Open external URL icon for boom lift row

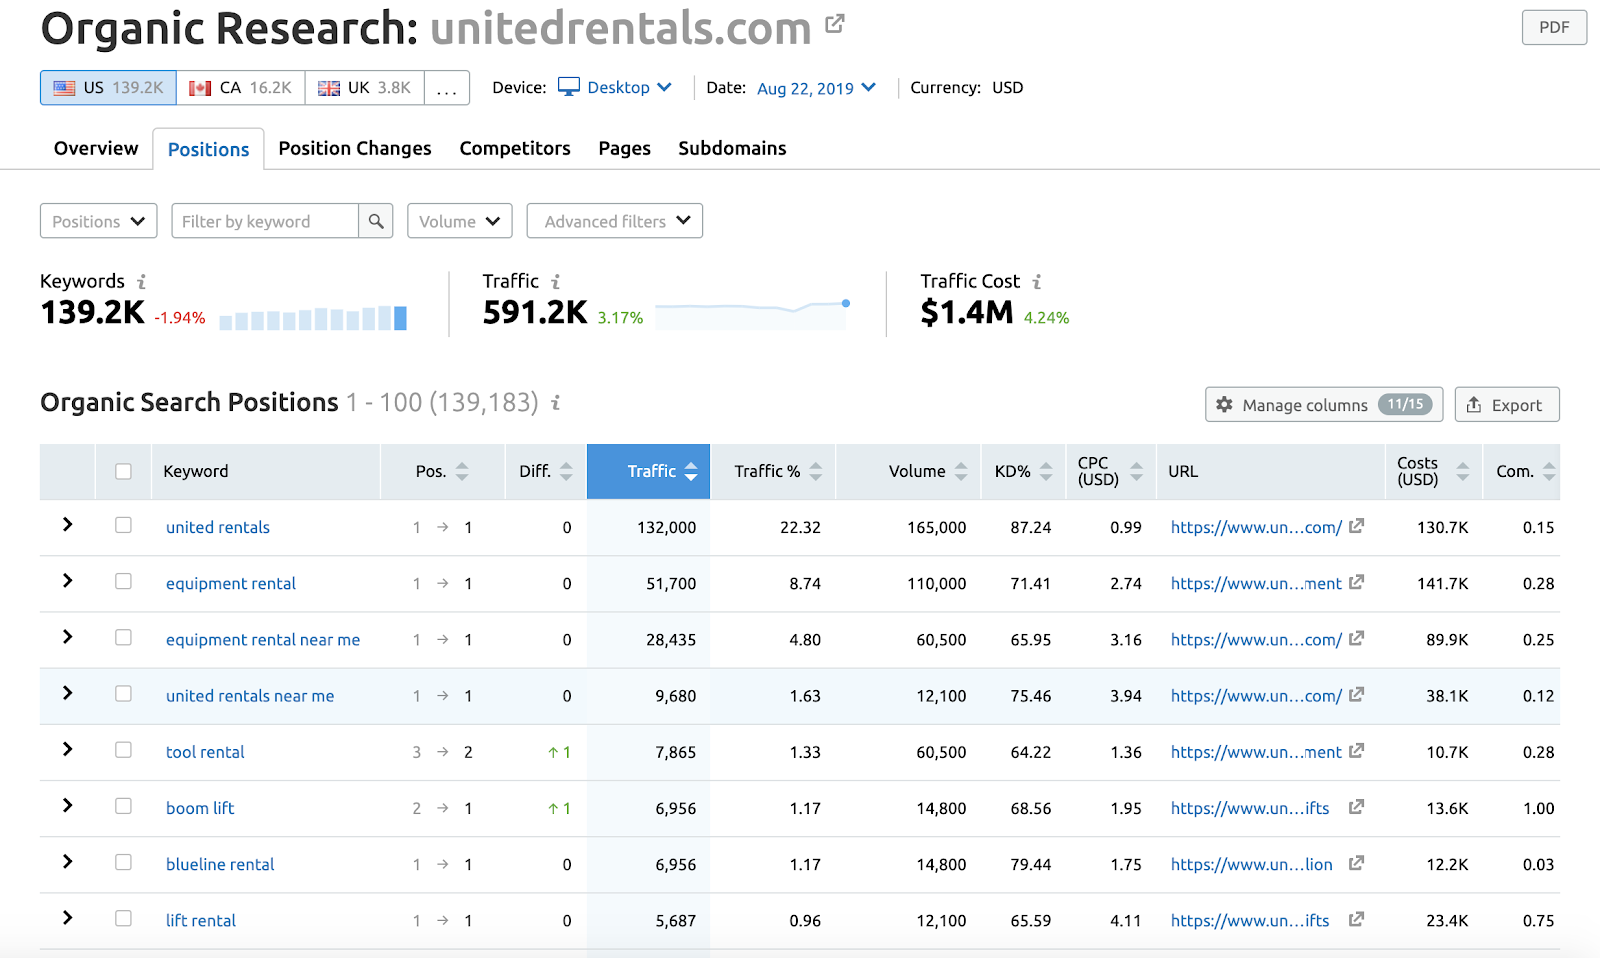tap(1356, 807)
